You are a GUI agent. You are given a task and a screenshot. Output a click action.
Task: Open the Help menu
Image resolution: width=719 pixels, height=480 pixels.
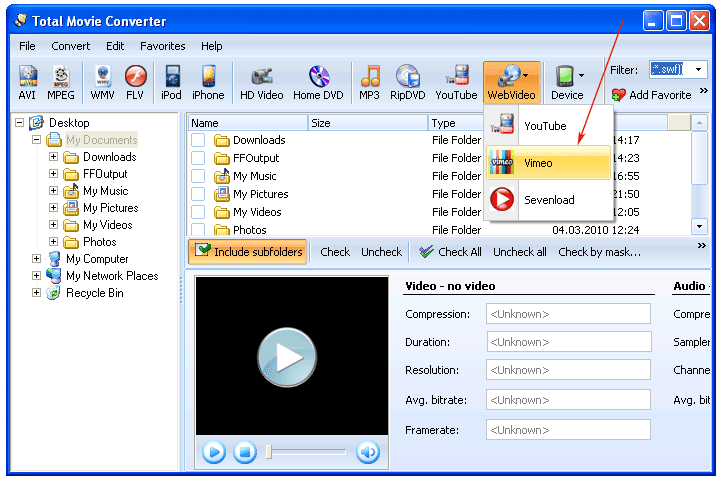point(211,46)
